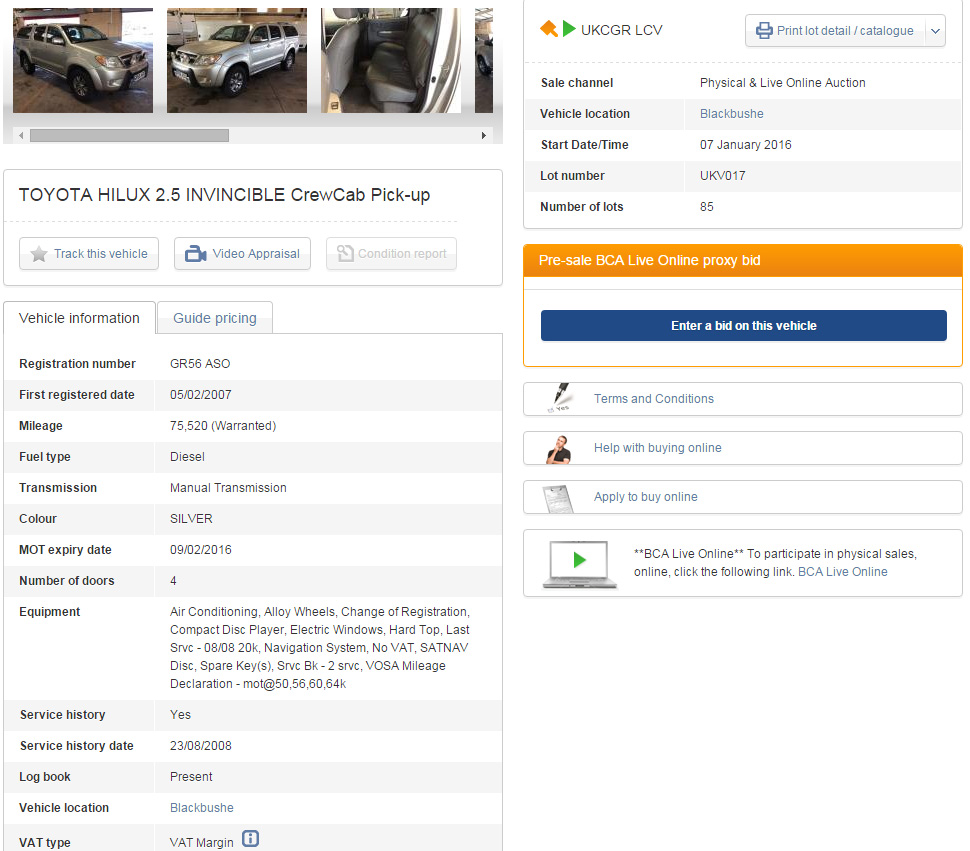Click the star icon on Track this vehicle
Screen dimensions: 970x851
[x=39, y=254]
